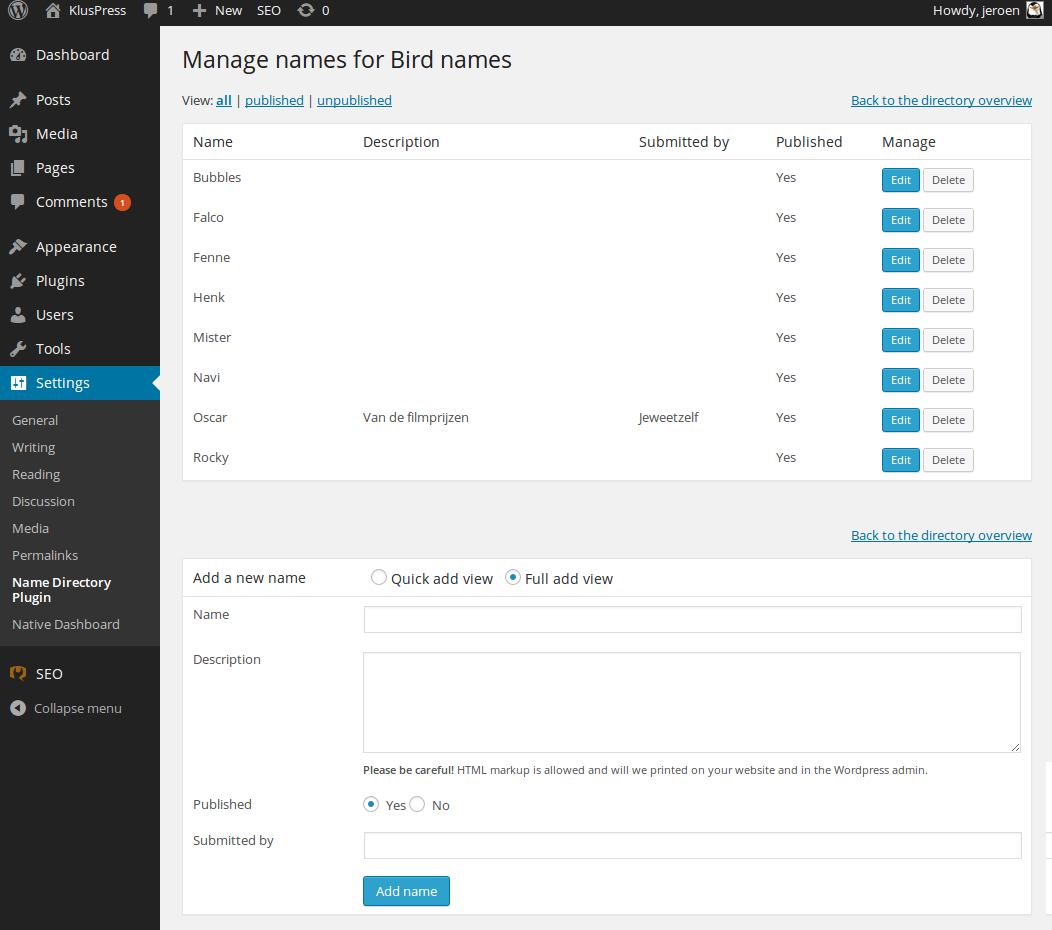
Task: Click the Tools wrench icon
Action: tap(18, 349)
